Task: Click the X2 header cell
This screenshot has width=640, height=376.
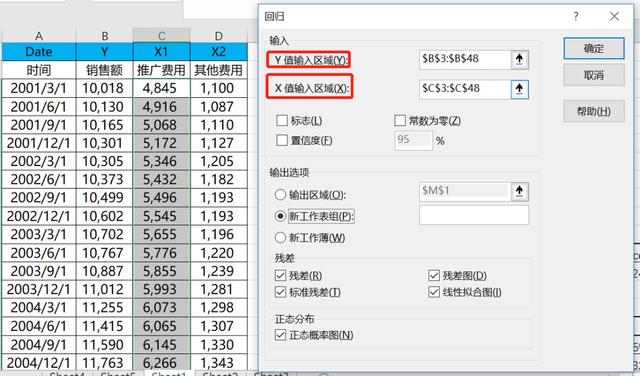Action: pyautogui.click(x=219, y=52)
